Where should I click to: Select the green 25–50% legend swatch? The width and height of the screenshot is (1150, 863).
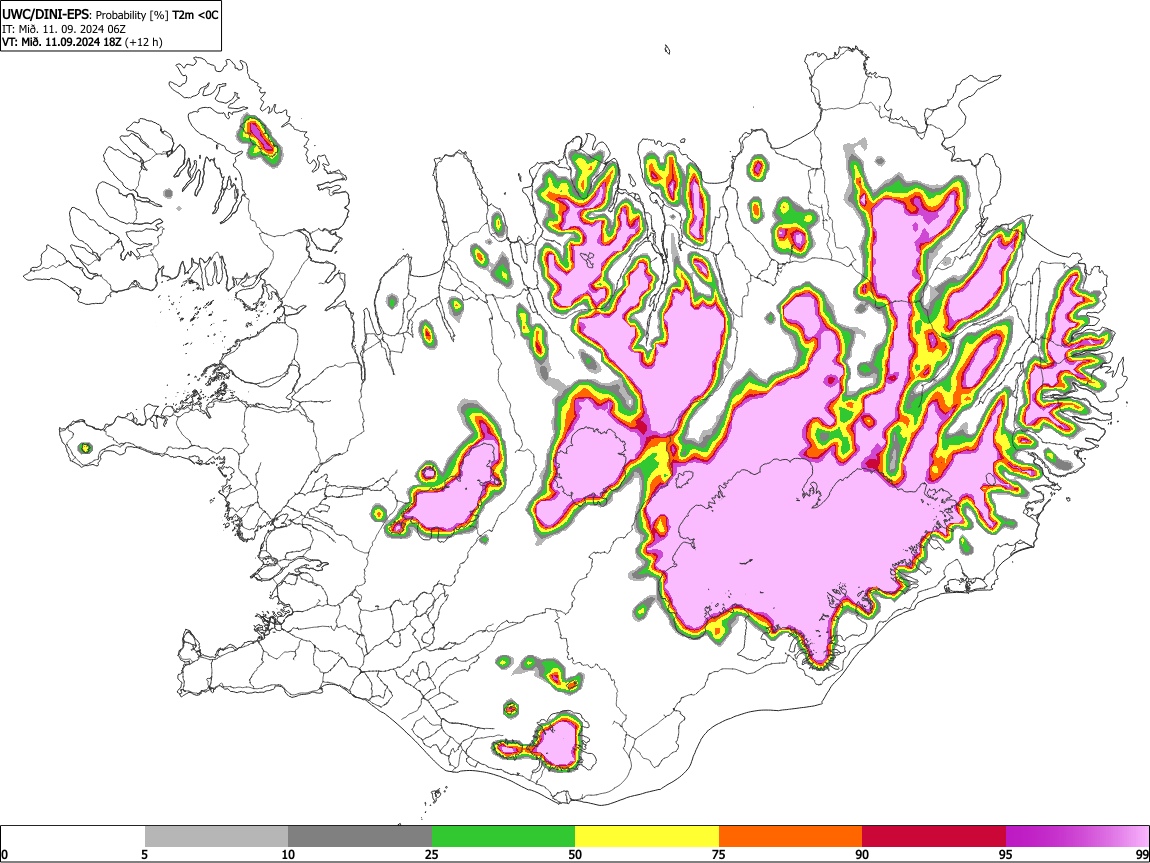click(x=503, y=837)
